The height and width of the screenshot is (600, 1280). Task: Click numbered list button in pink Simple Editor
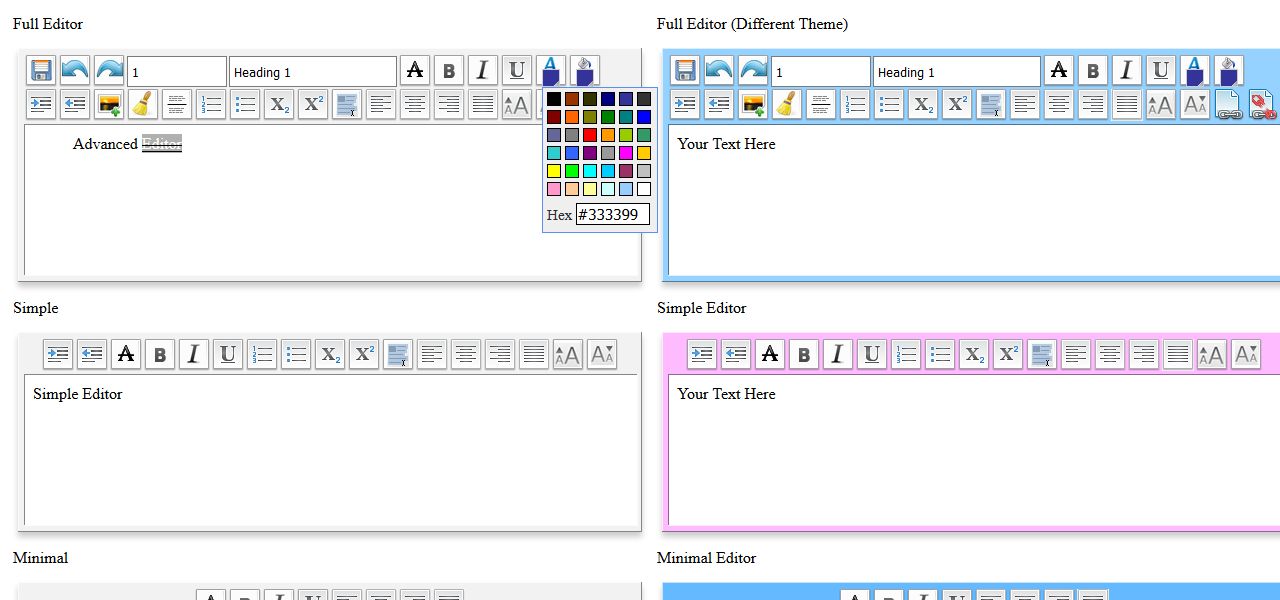pos(906,354)
